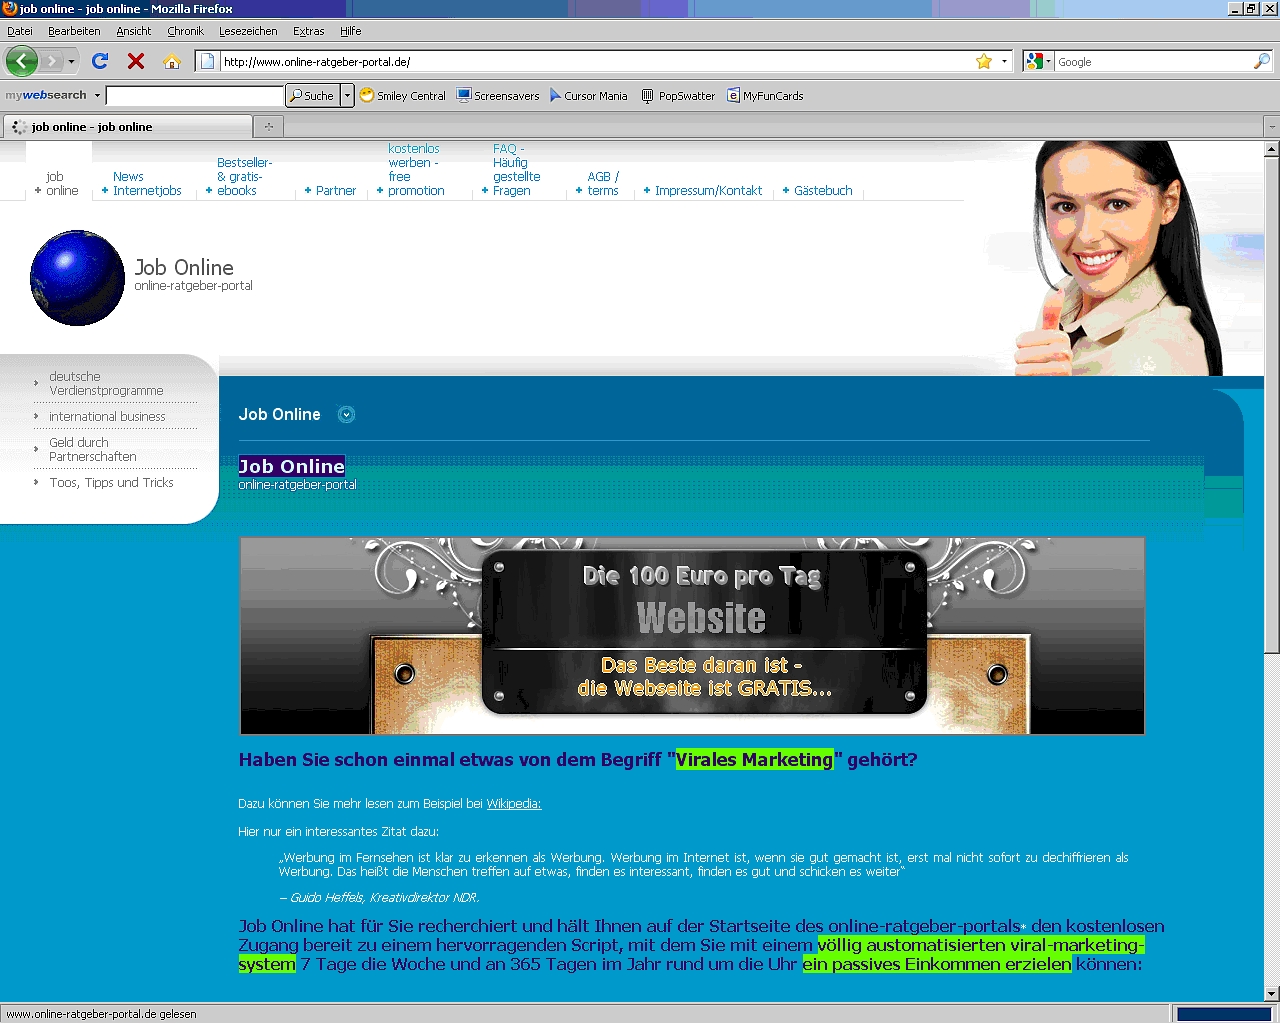Click the vertical scrollbar down arrow
Screen dimensions: 1280x1024
tap(1271, 994)
